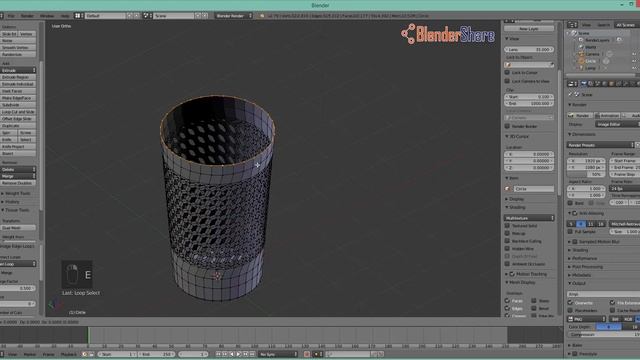Screen dimensions: 640x360
Task: Toggle Render Border checkbox
Action: [507, 126]
